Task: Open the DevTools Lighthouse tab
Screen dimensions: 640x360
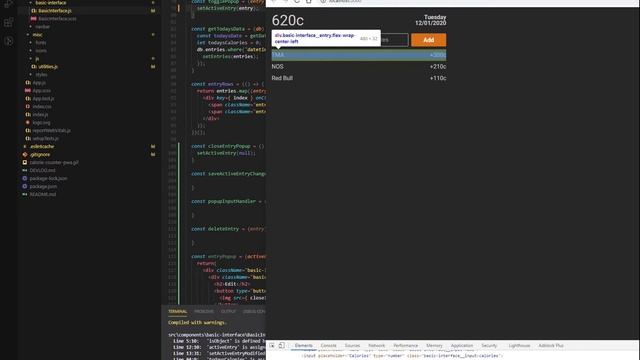Action: (x=519, y=346)
